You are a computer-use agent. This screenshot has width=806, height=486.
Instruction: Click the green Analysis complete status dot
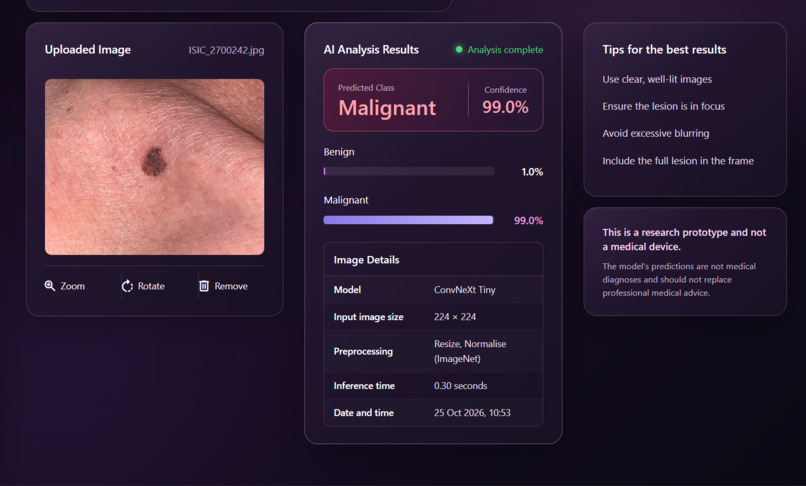(459, 49)
